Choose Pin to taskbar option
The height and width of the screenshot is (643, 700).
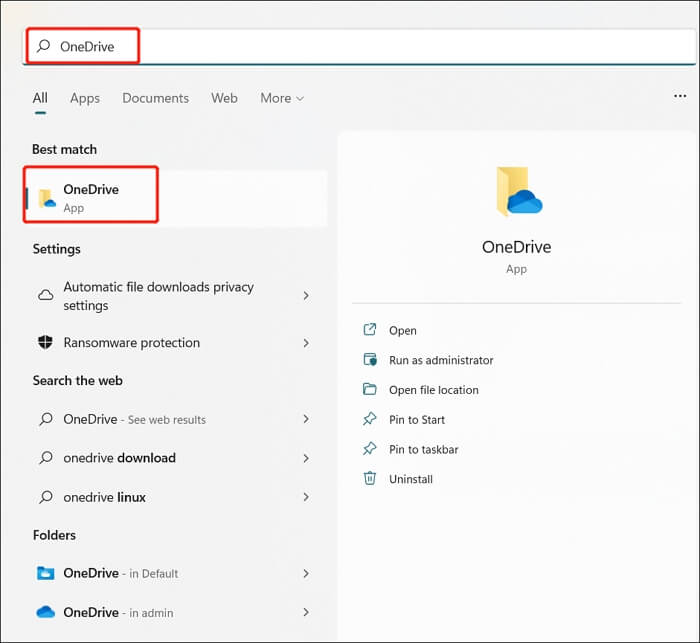tap(423, 450)
